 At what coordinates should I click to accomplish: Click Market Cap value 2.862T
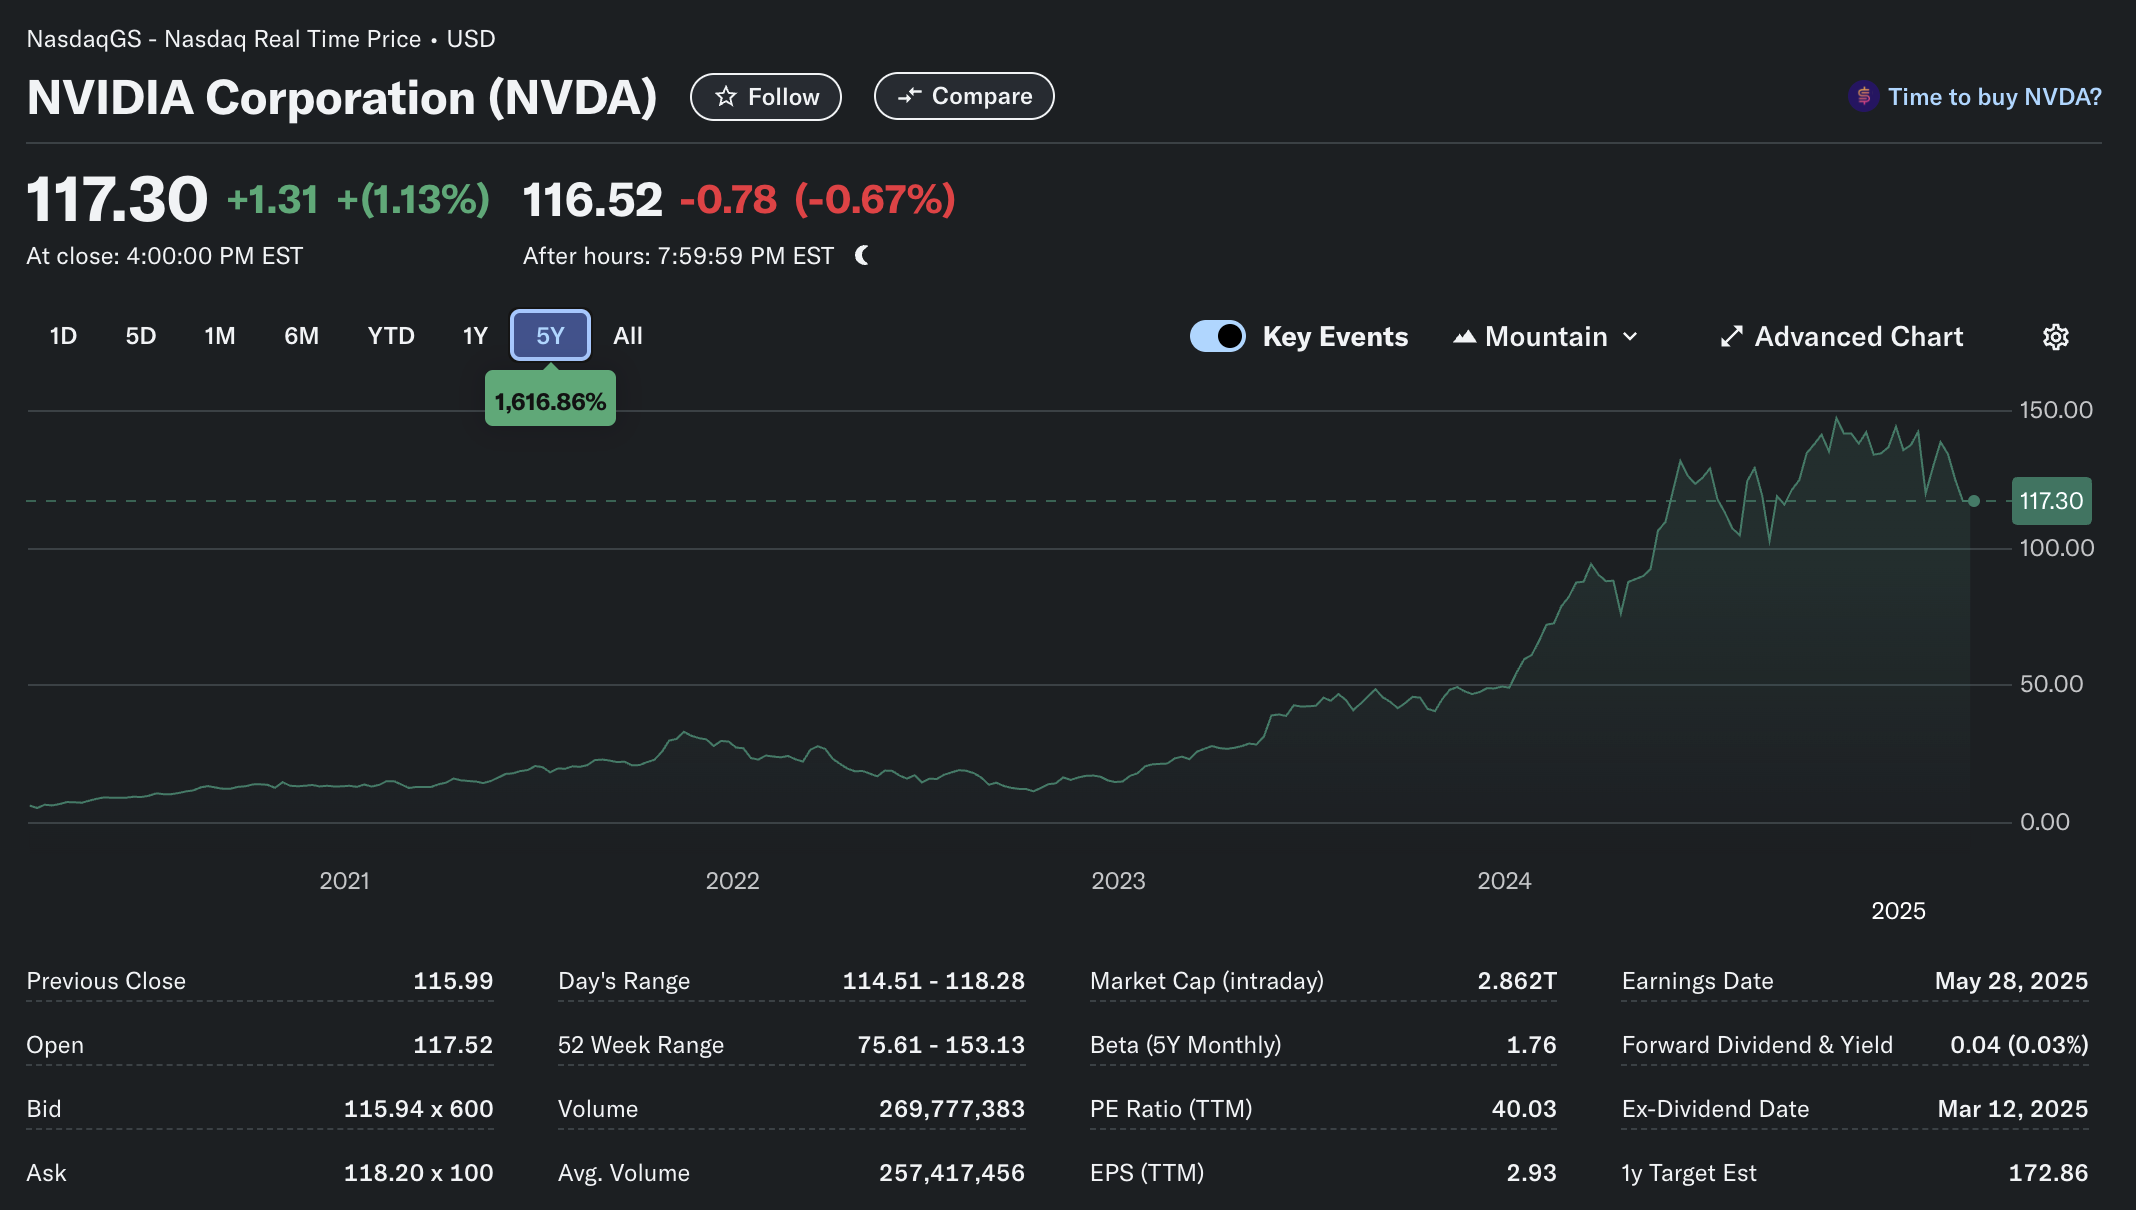pos(1517,981)
